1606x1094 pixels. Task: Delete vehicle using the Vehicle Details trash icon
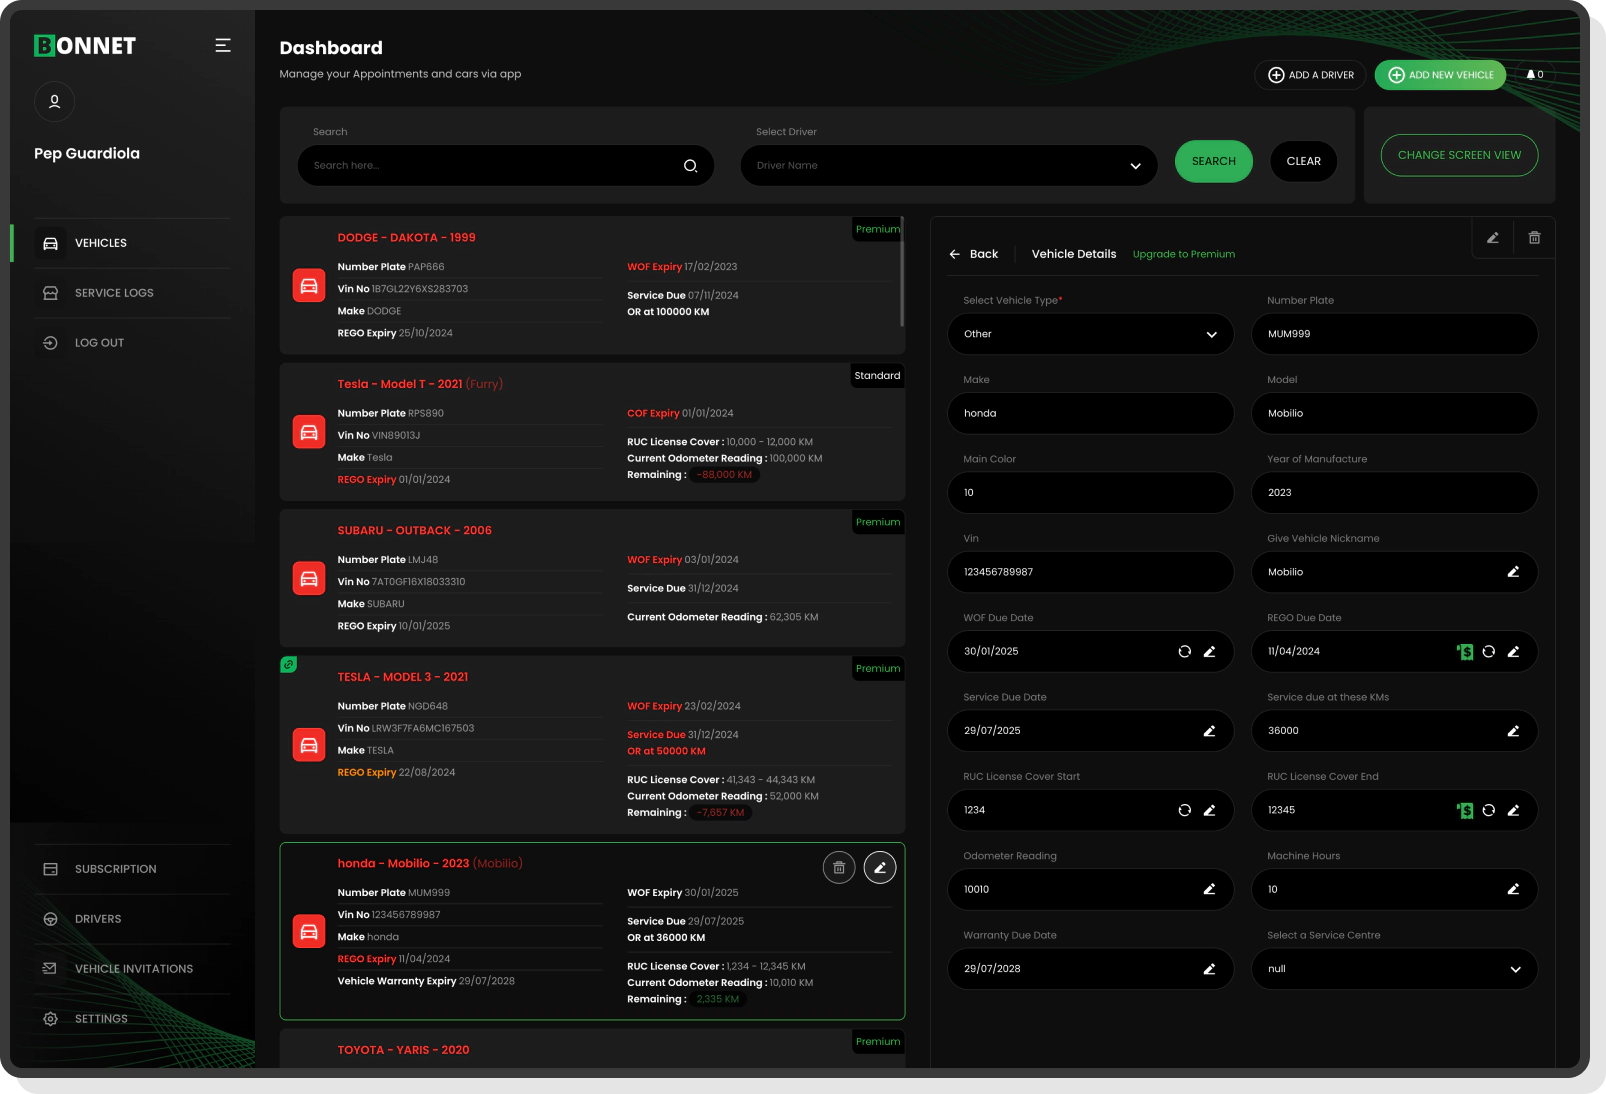pyautogui.click(x=1534, y=238)
